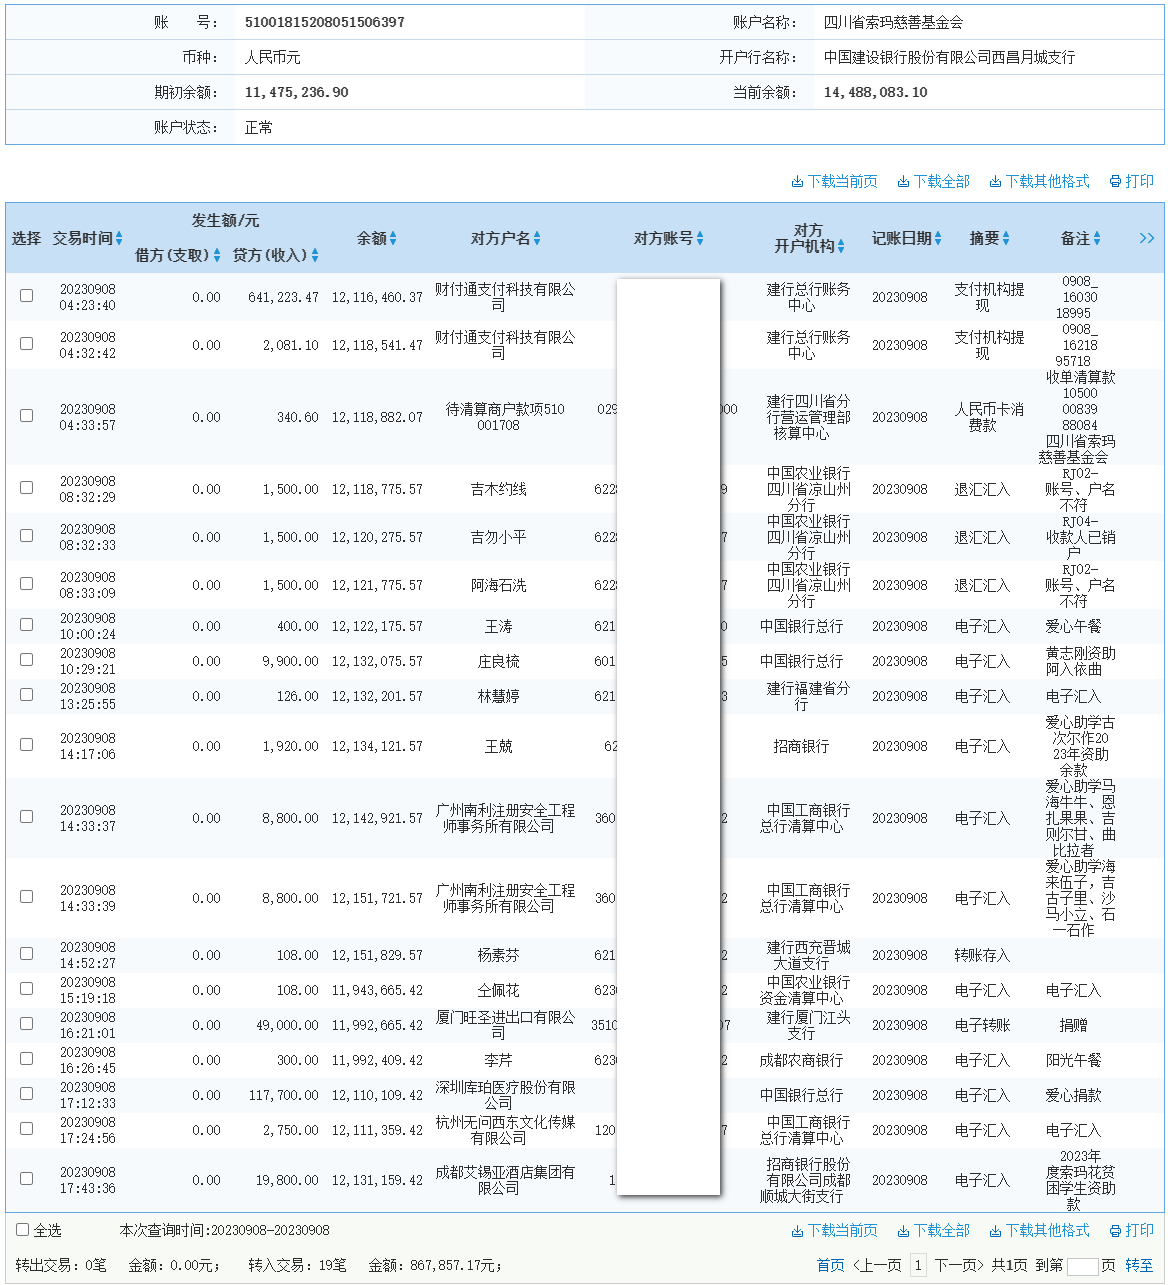Tick checkbox for 林慧婷 row
The height and width of the screenshot is (1285, 1168).
pos(27,695)
